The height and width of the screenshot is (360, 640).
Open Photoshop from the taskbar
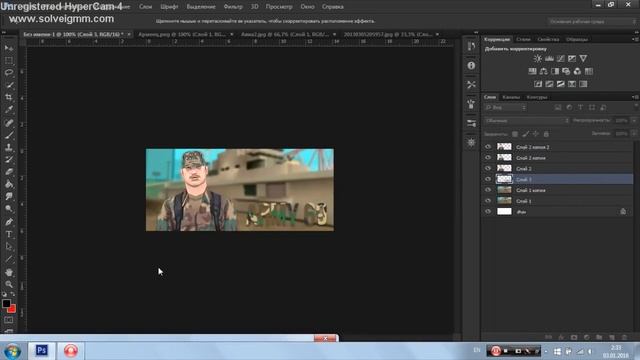42,351
